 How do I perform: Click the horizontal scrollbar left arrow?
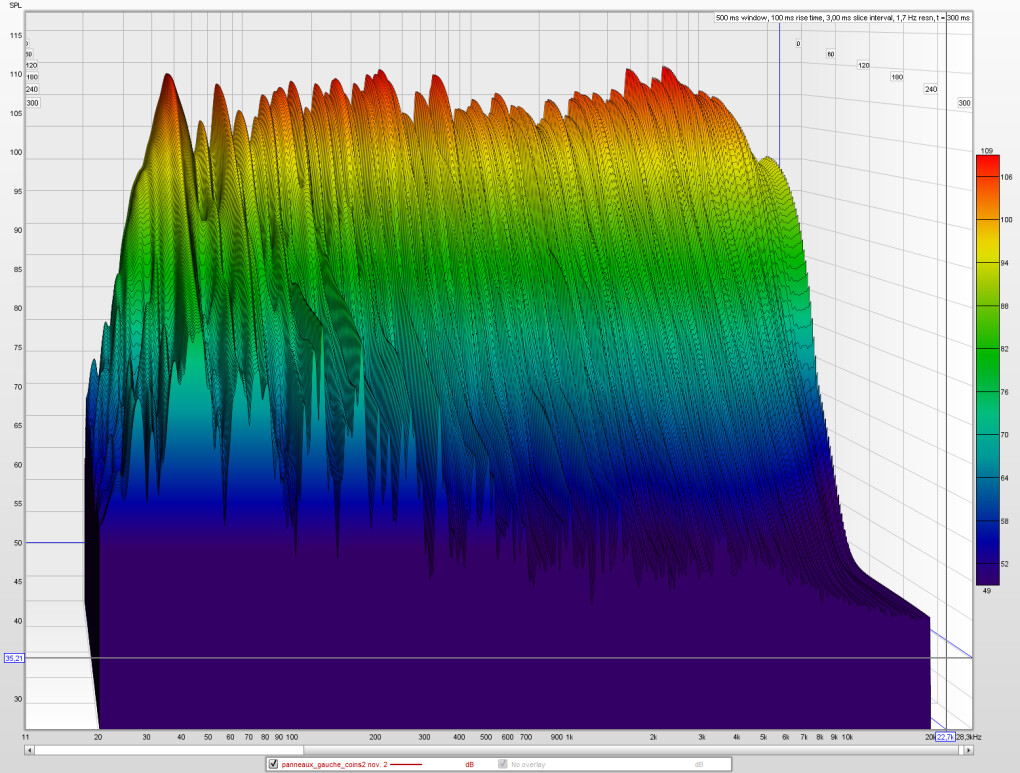30,749
